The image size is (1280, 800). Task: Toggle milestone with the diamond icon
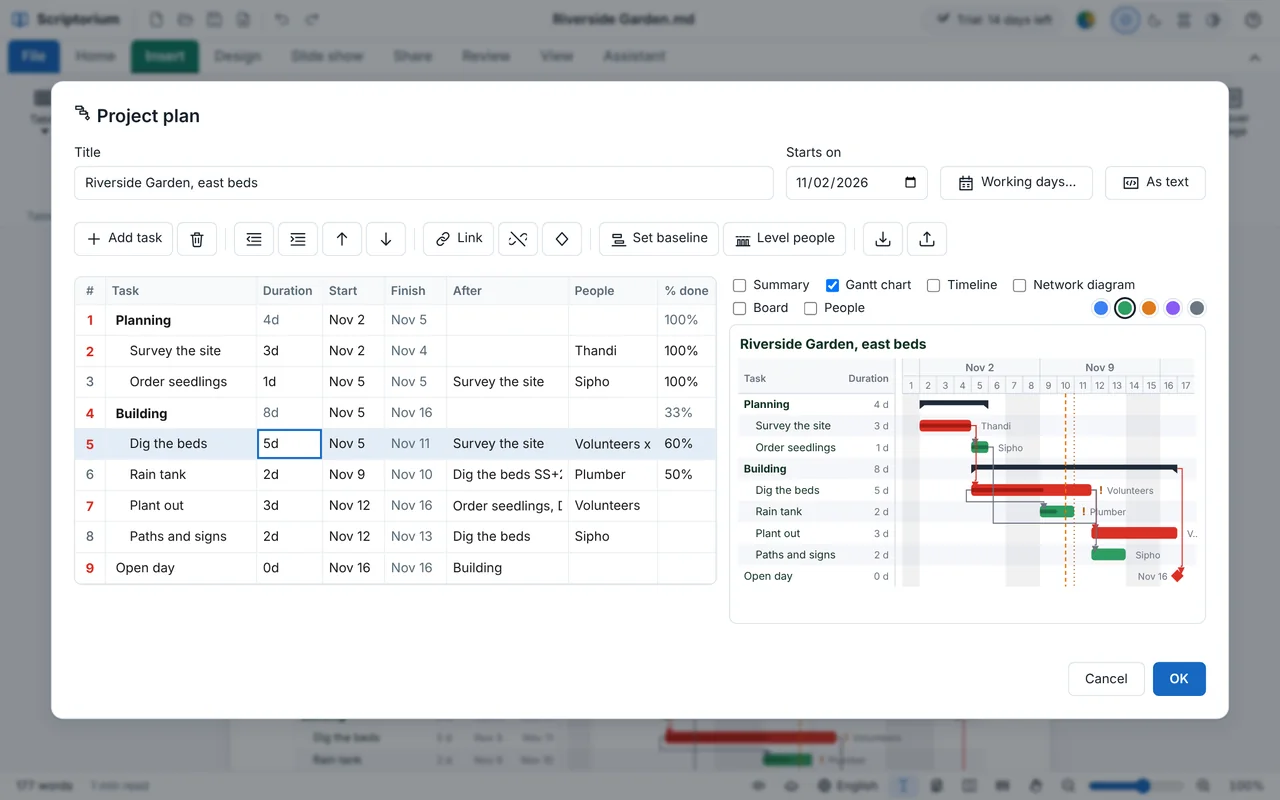pos(562,239)
